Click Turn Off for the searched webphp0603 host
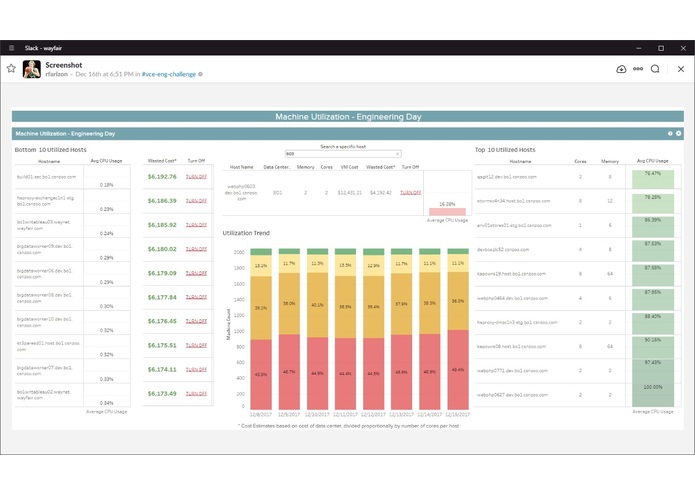 coord(410,192)
